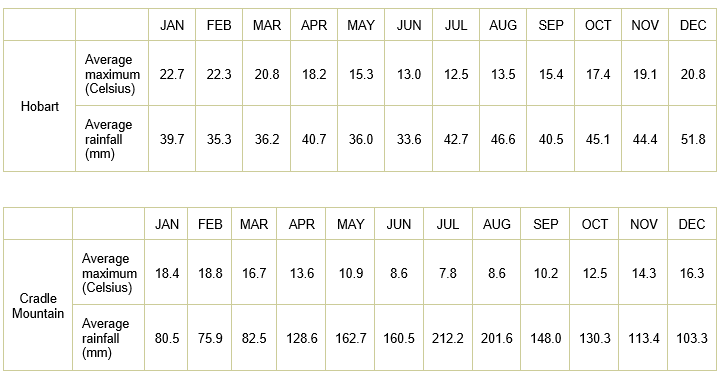Click the Hobart row label

coord(40,106)
